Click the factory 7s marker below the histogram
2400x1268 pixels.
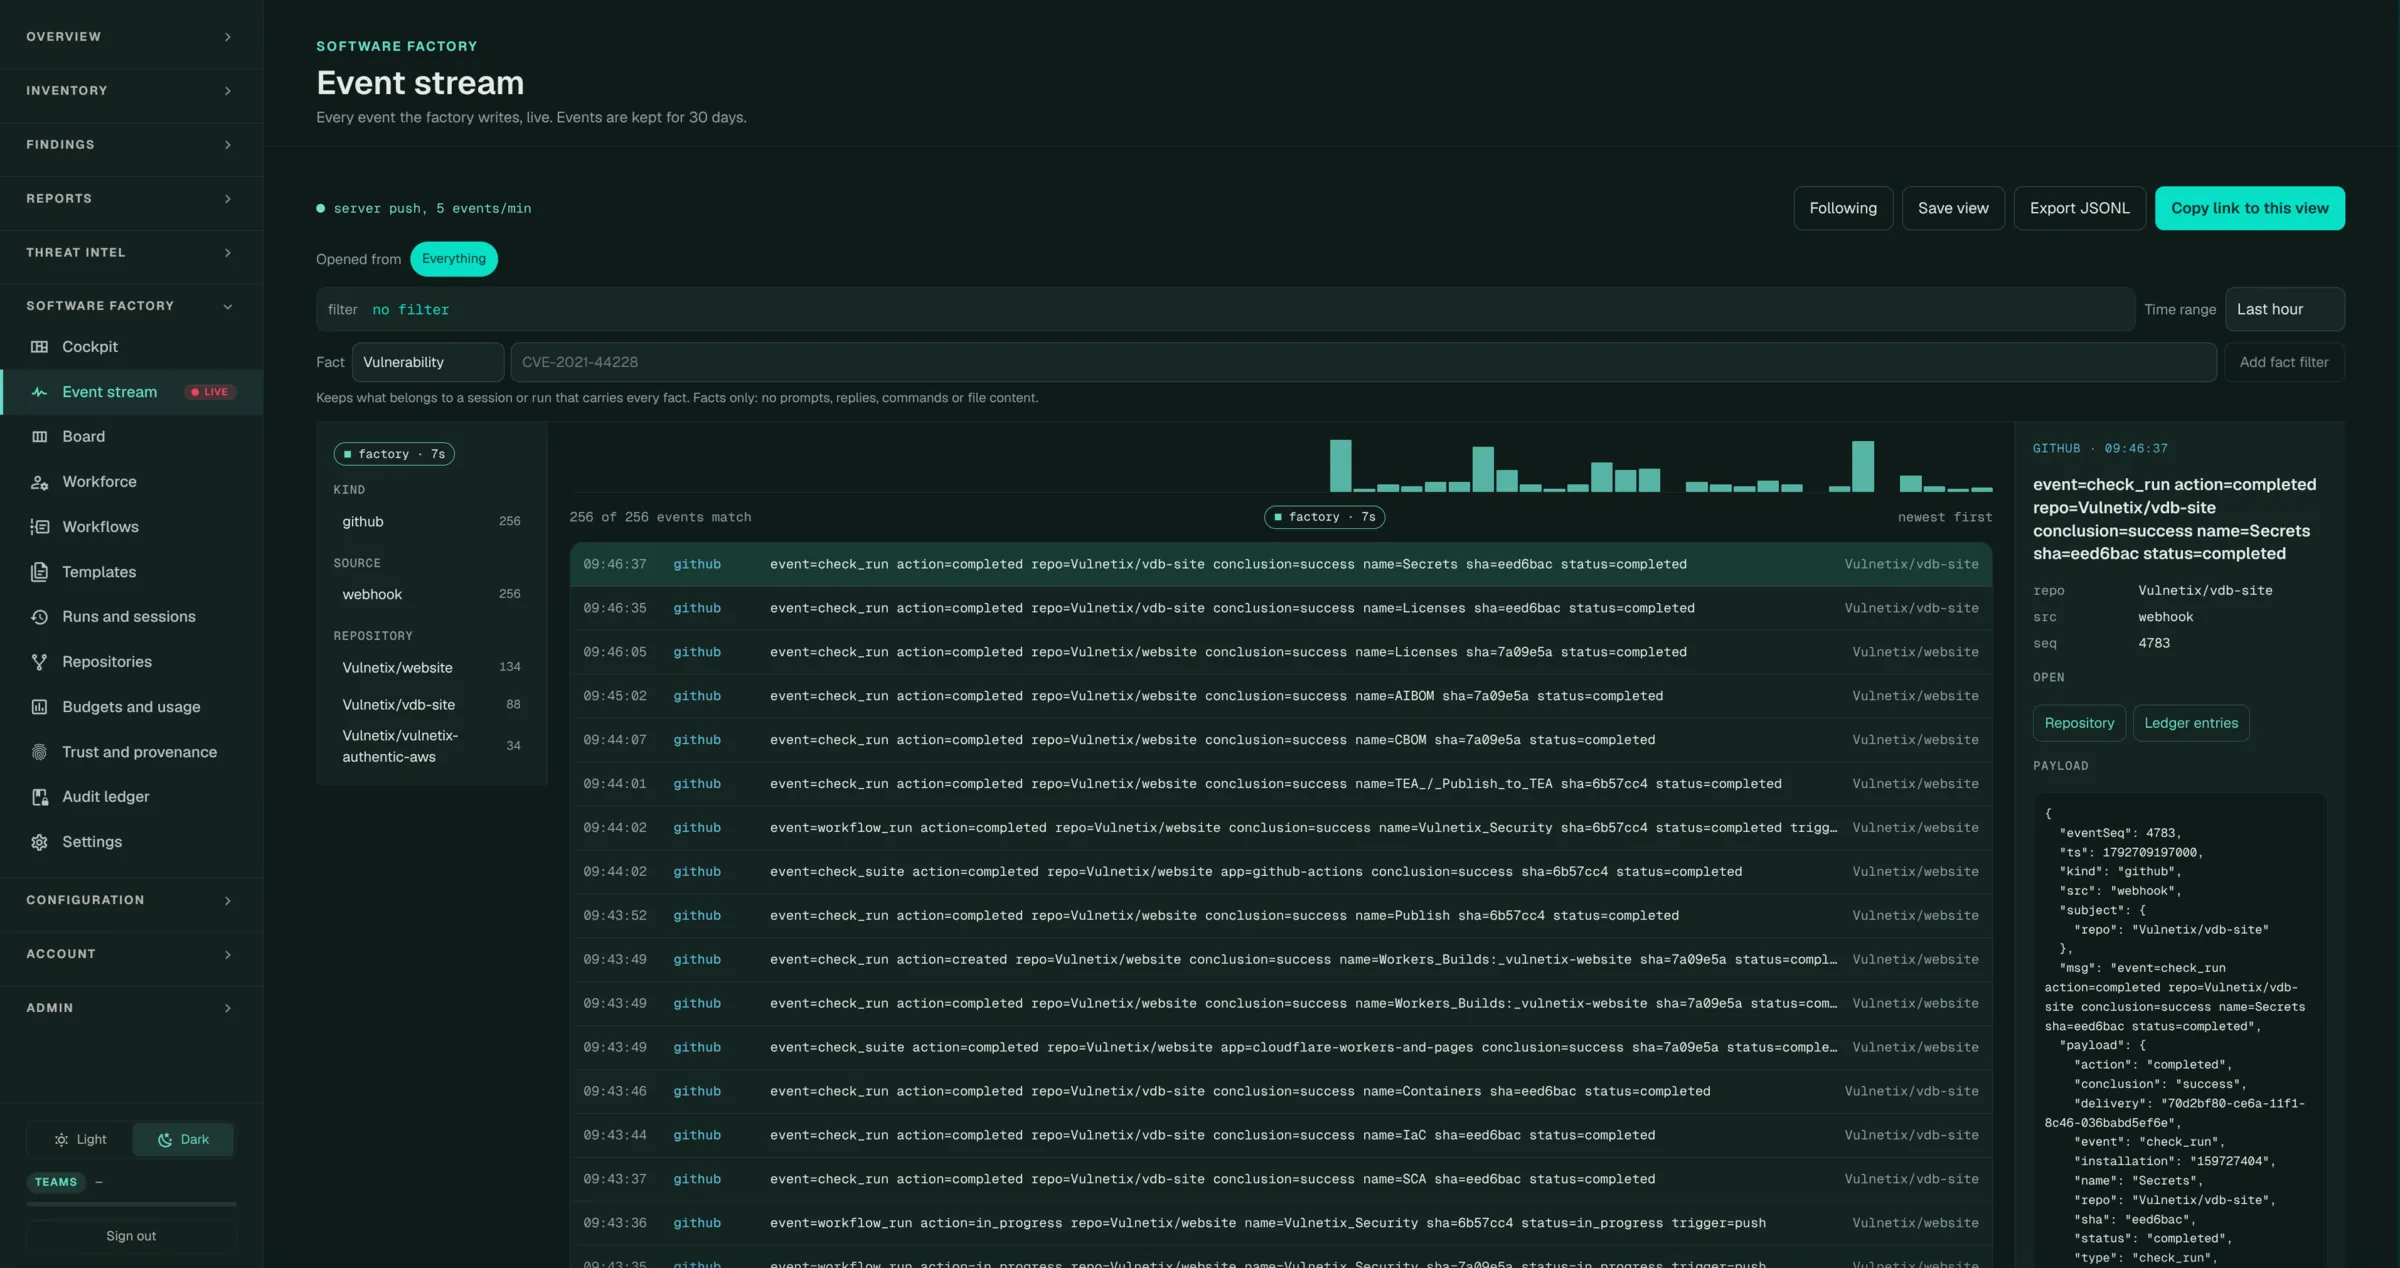[x=1324, y=517]
